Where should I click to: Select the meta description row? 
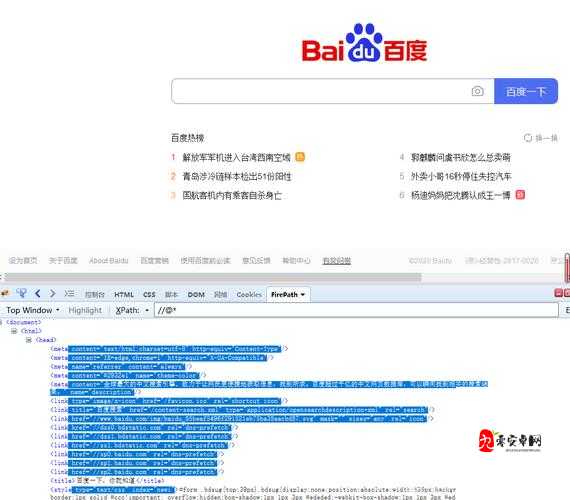click(269, 388)
